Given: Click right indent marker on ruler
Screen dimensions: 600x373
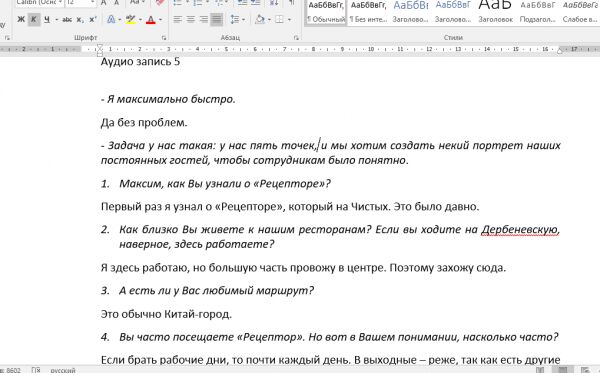Looking at the screenshot, I should point(559,50).
